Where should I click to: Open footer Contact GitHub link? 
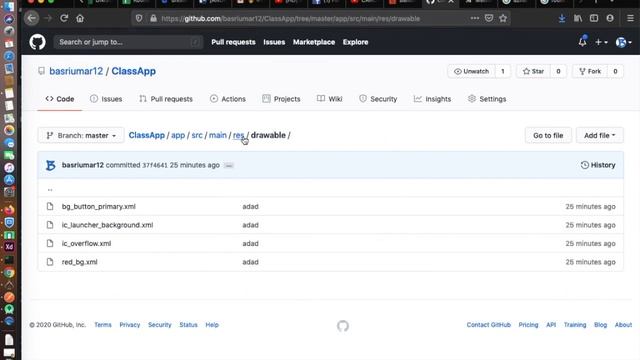(489, 325)
